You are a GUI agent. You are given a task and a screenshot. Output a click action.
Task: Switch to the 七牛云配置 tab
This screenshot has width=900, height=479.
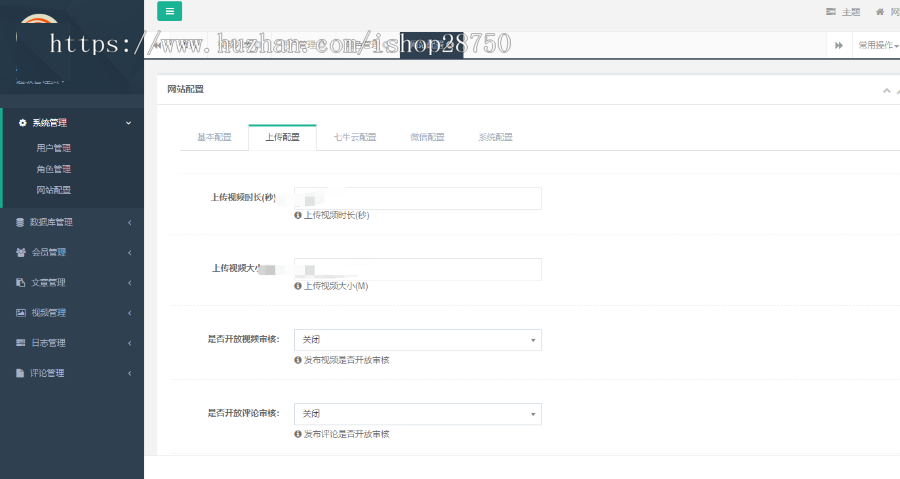[355, 137]
